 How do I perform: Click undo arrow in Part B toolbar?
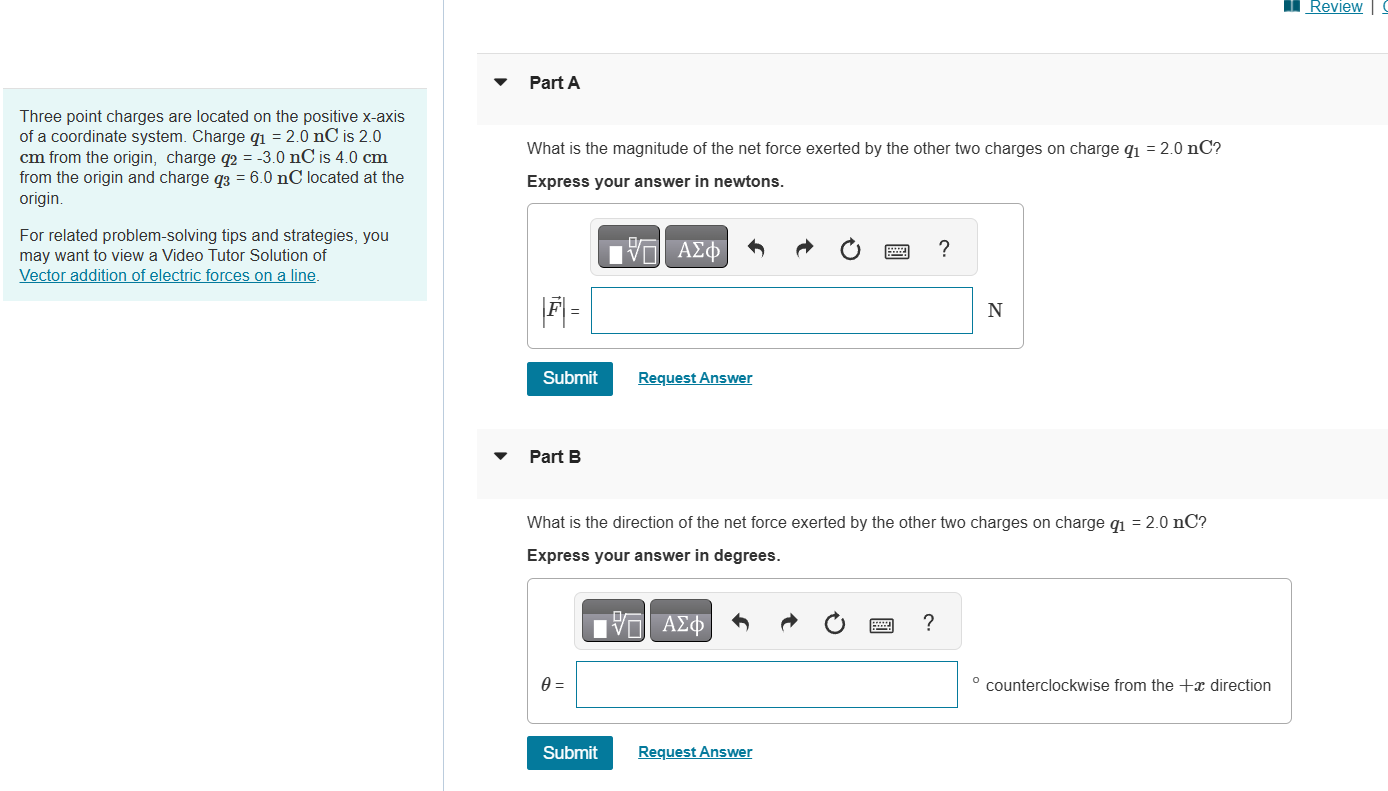[x=740, y=624]
